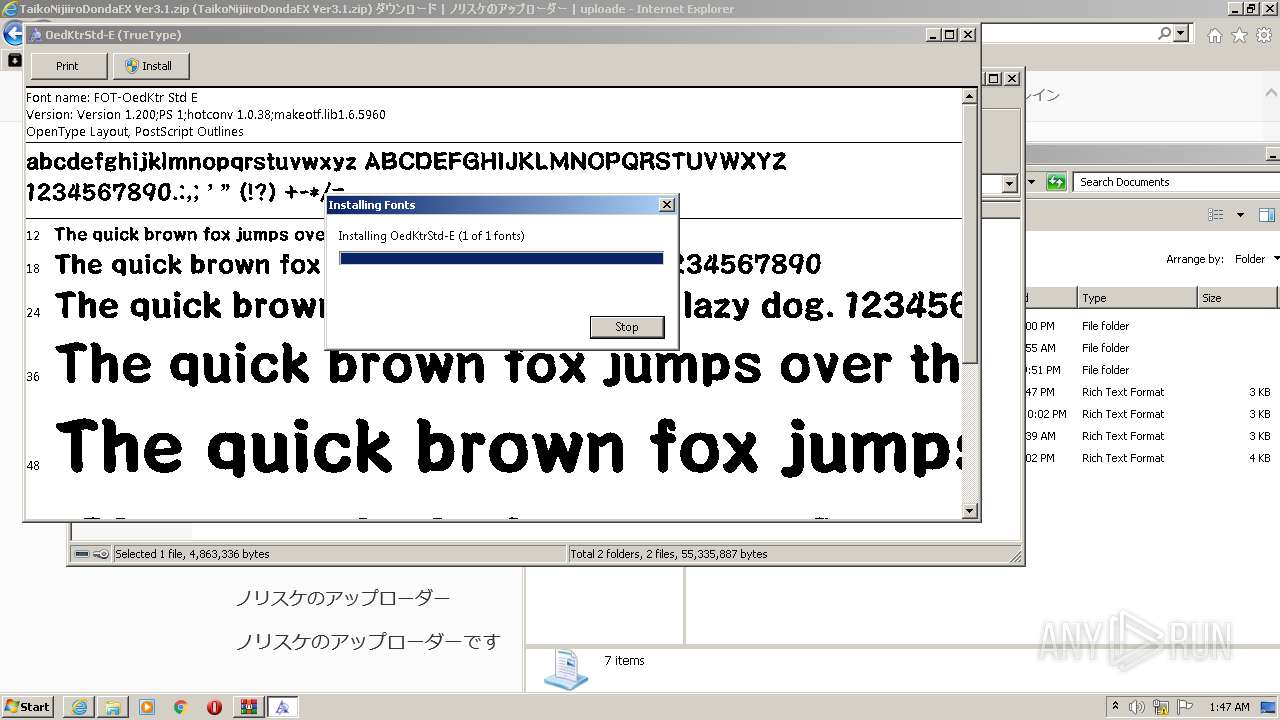Open the Start menu
Viewport: 1280px width, 720px height.
27,707
